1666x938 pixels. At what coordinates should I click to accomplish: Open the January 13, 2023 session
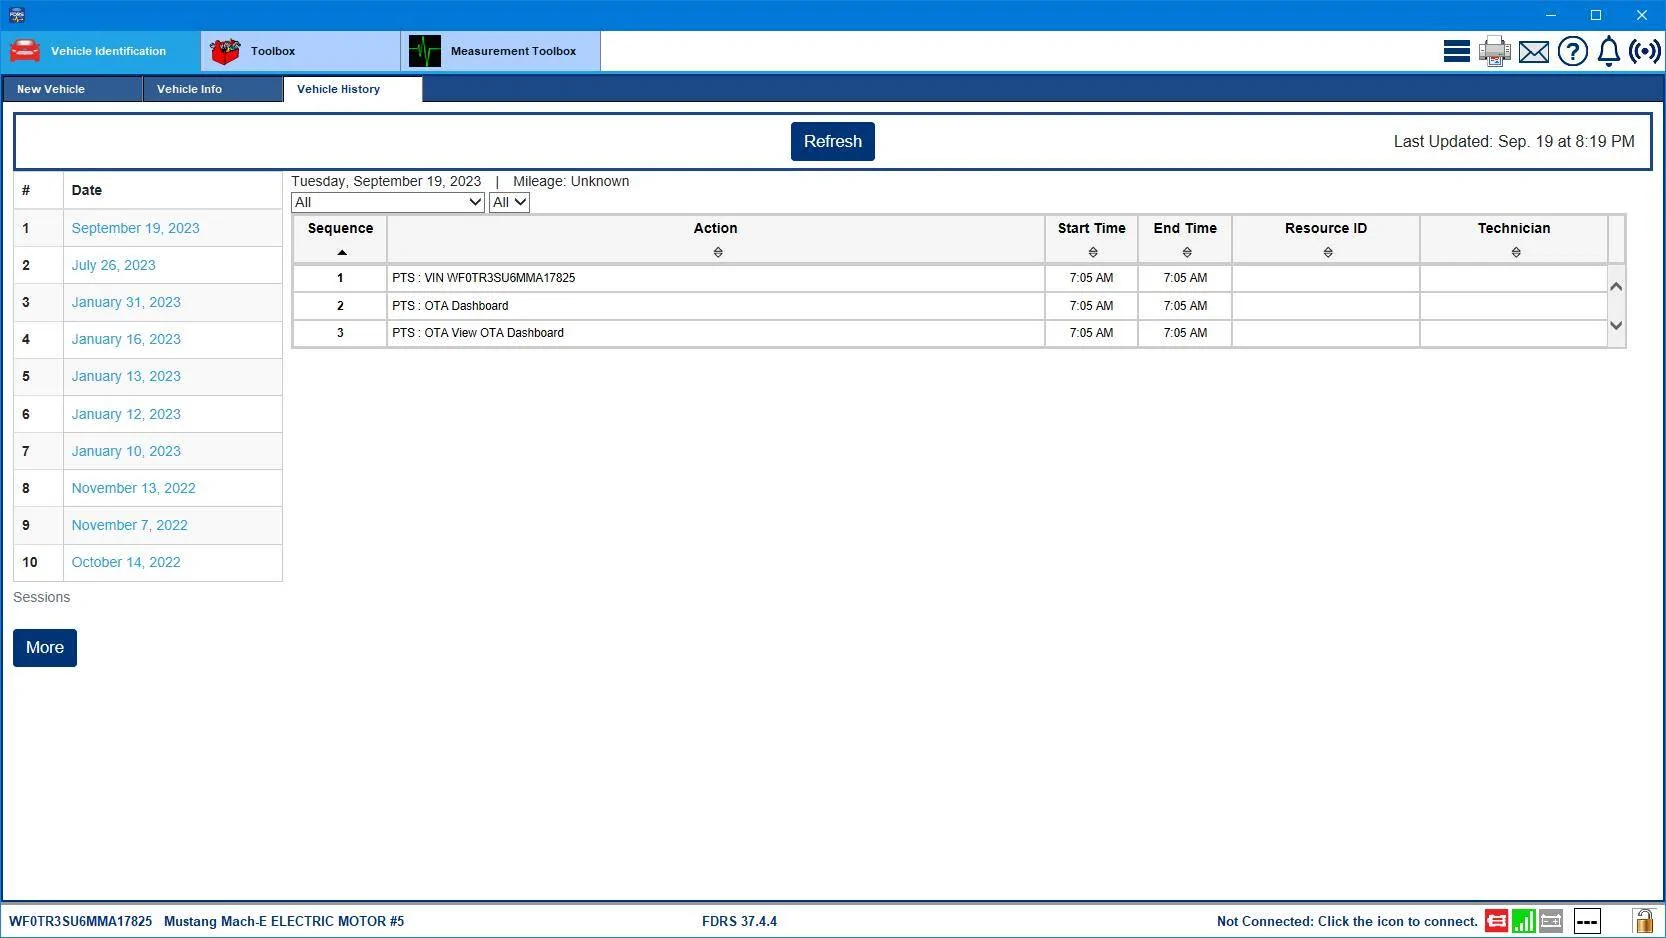coord(126,376)
